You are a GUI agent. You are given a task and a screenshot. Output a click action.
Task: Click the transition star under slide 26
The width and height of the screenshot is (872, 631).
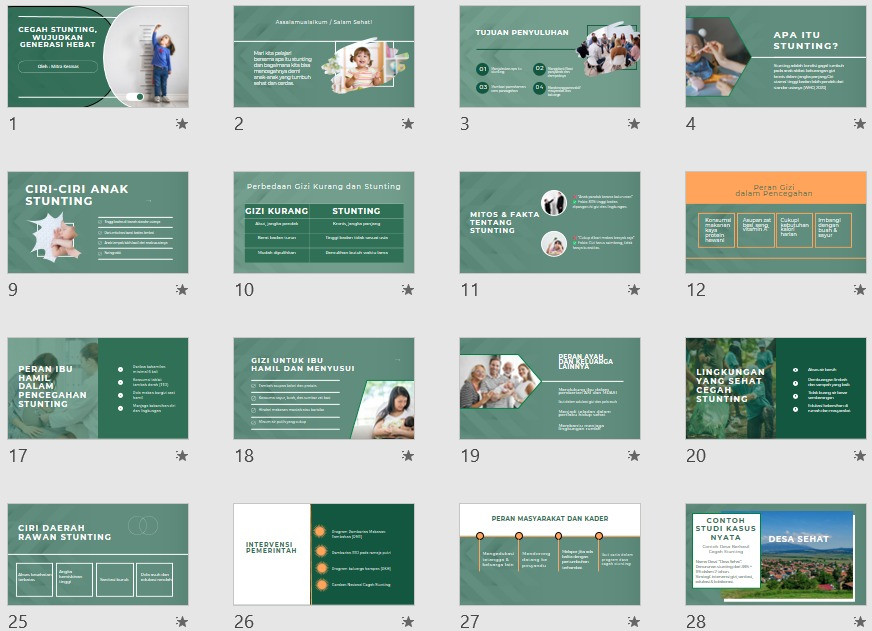pos(408,622)
